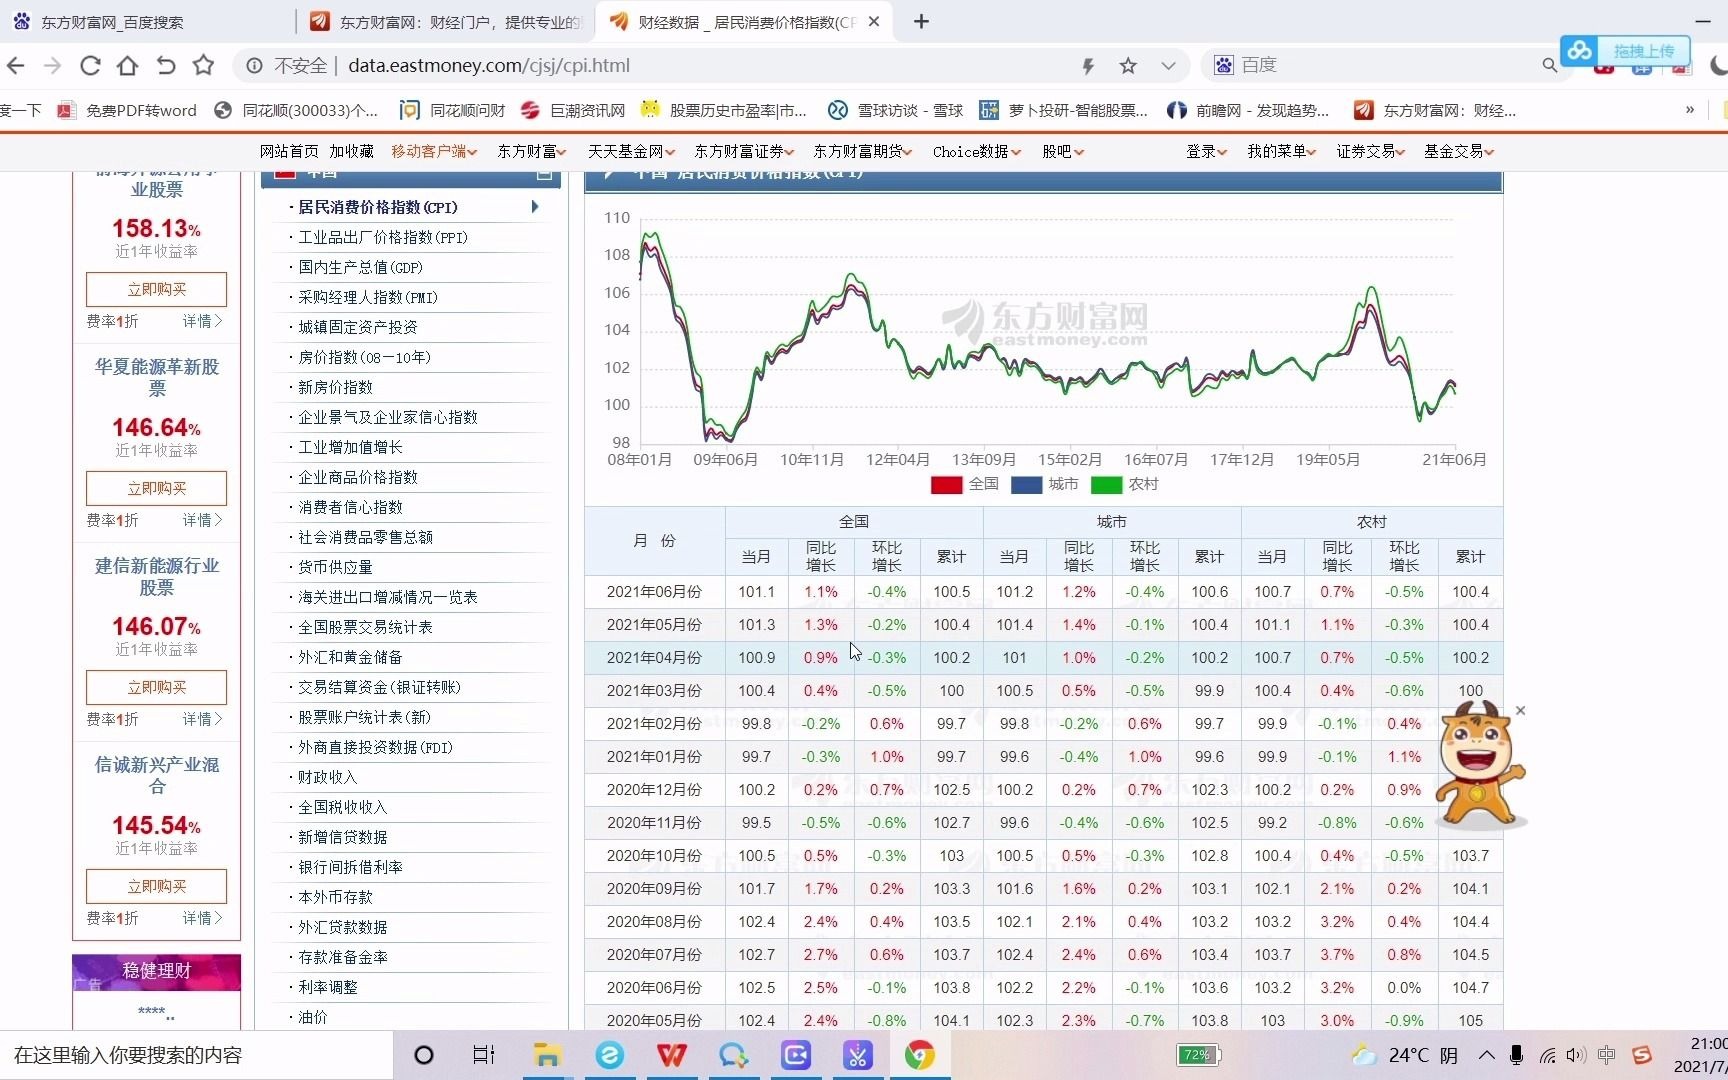
Task: Click the cloud upload 拖拽上传 button
Action: 1625,50
